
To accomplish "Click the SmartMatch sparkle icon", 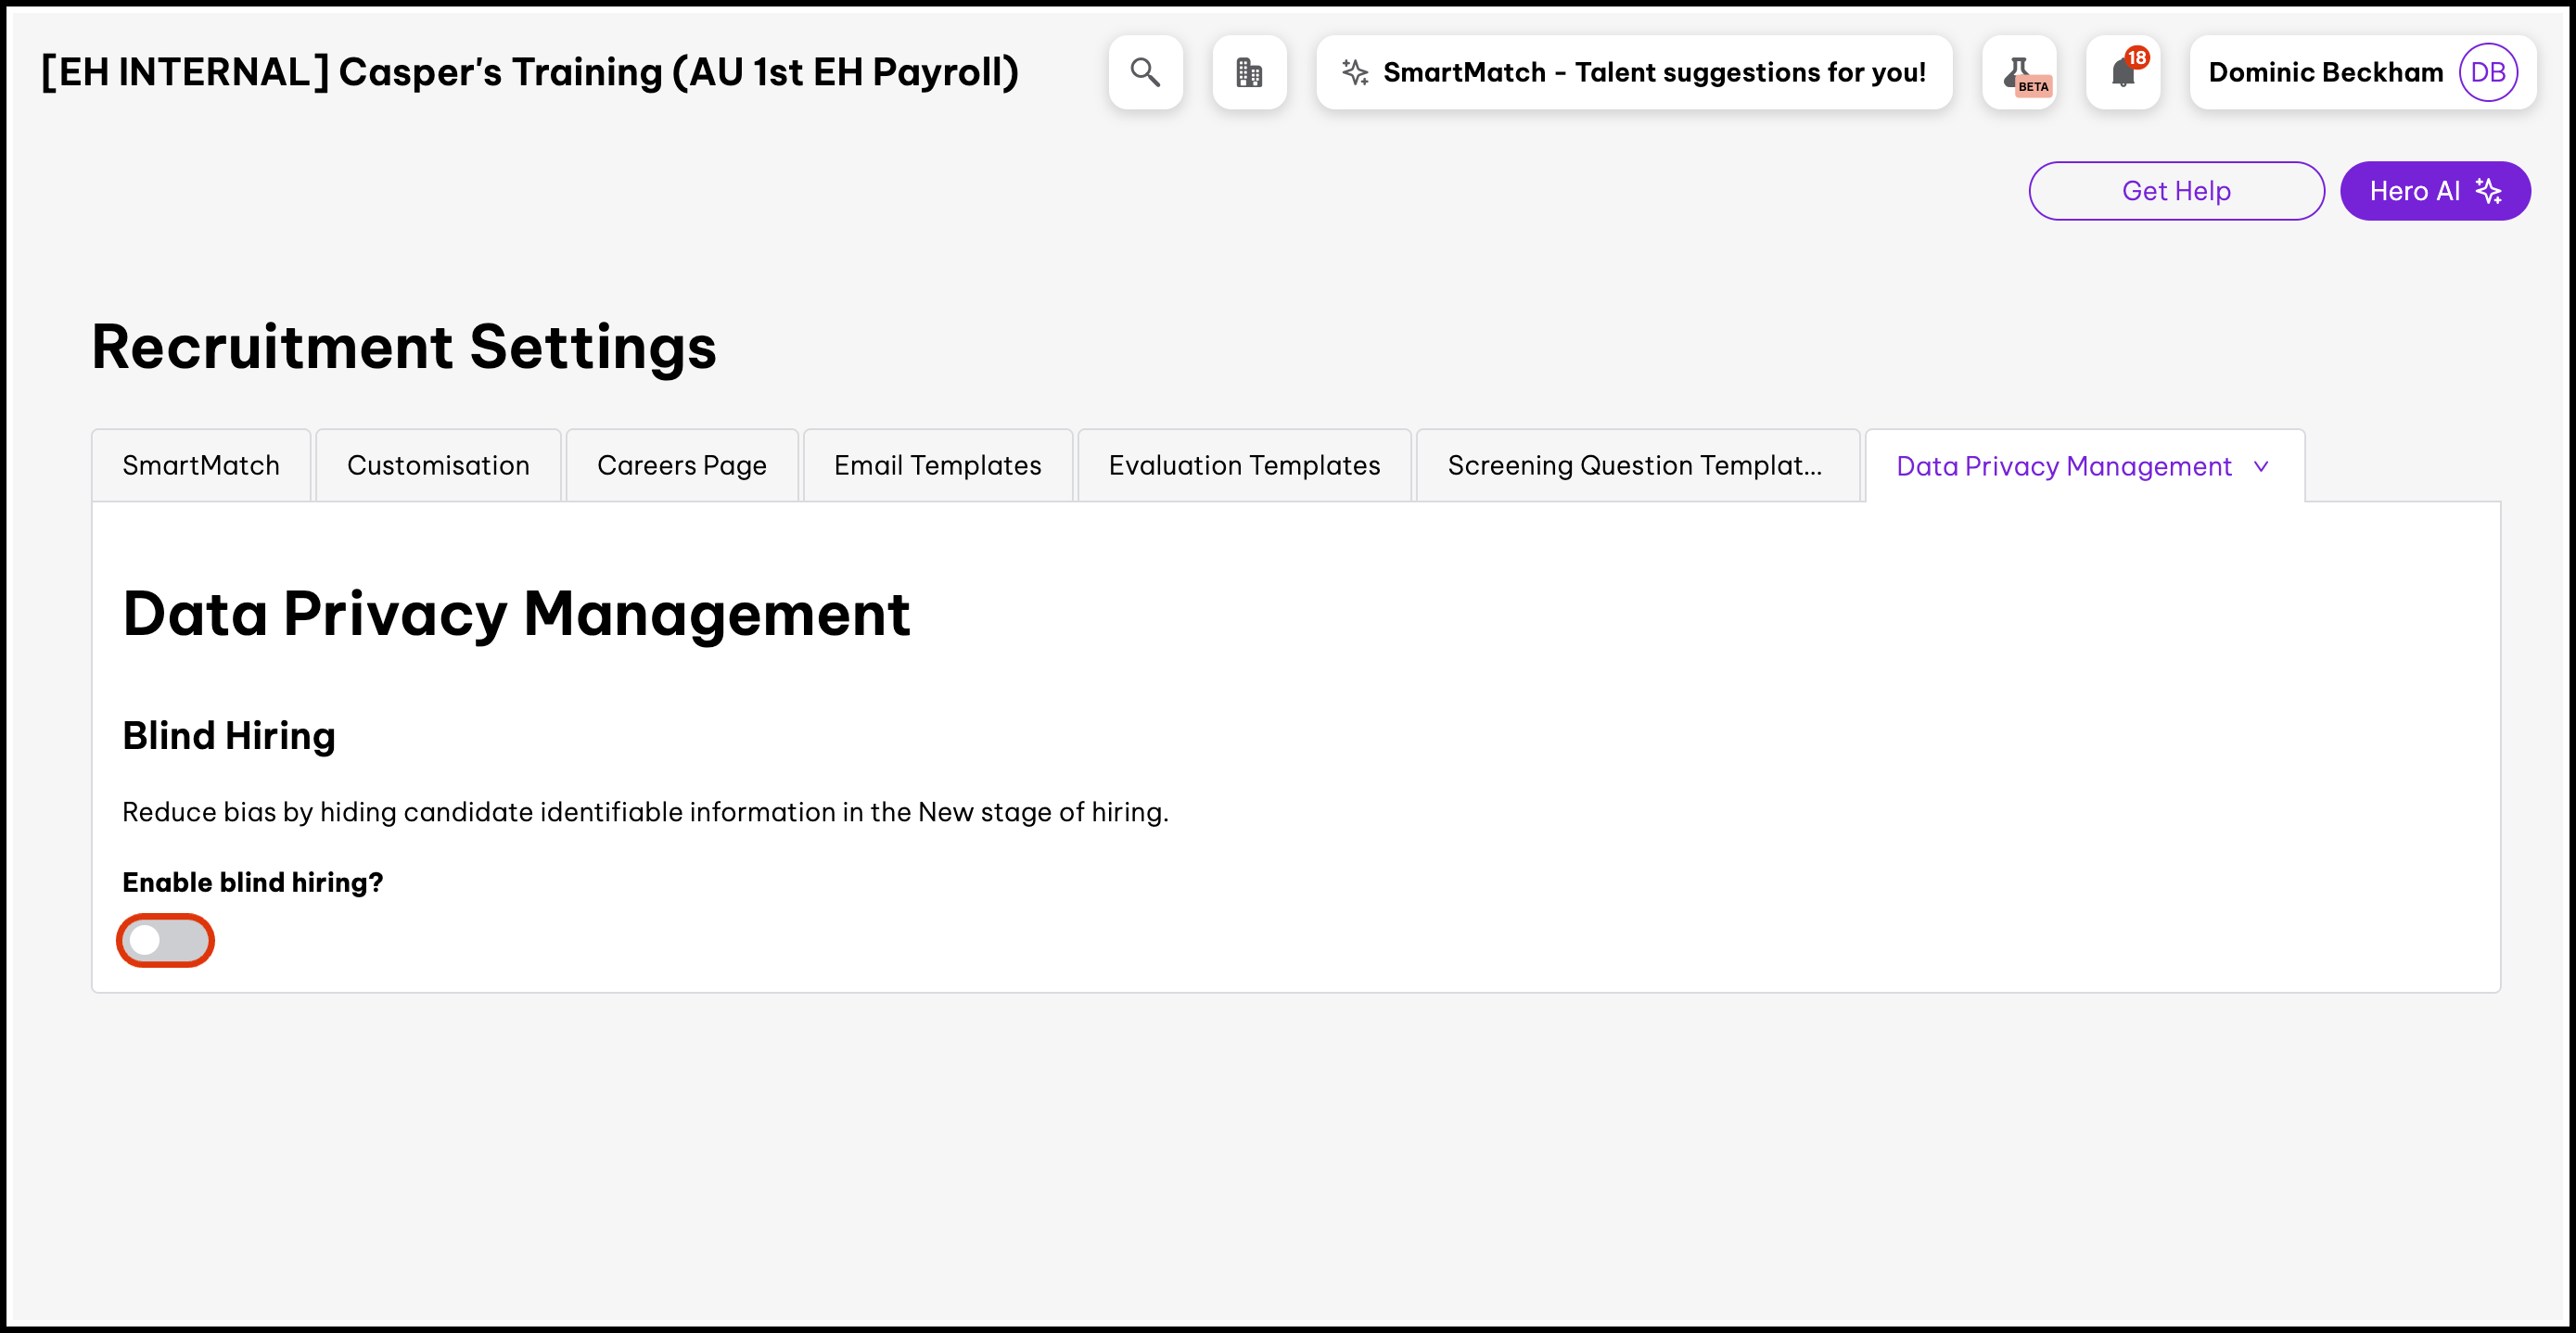I will [x=1355, y=72].
